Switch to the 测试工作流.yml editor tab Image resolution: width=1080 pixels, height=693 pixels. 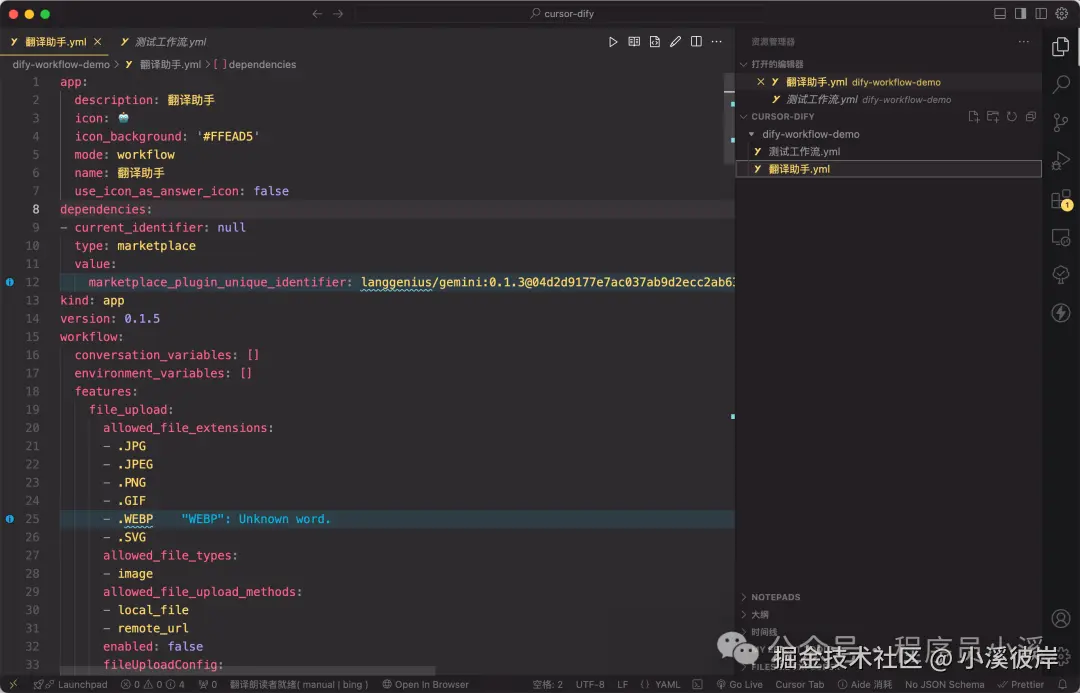(163, 42)
